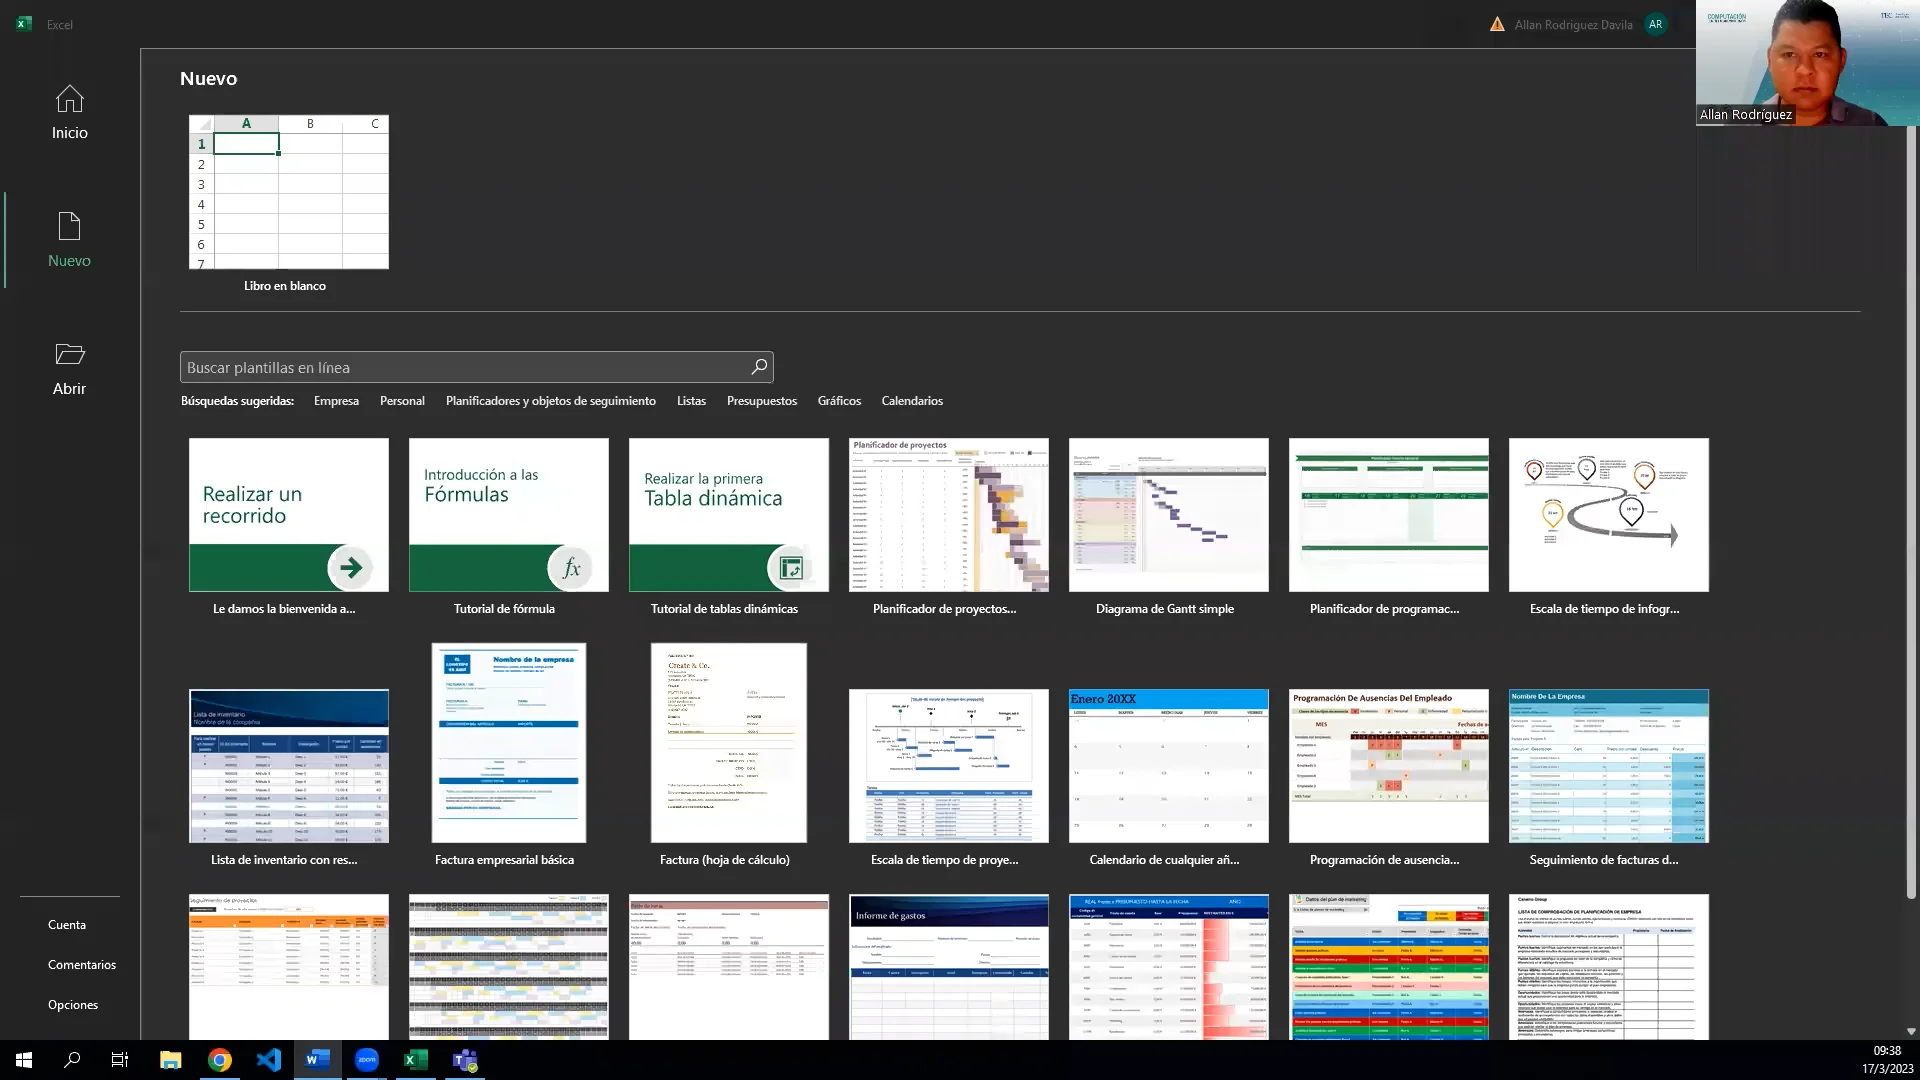
Task: Open Microsoft Teams from the taskbar
Action: point(464,1060)
